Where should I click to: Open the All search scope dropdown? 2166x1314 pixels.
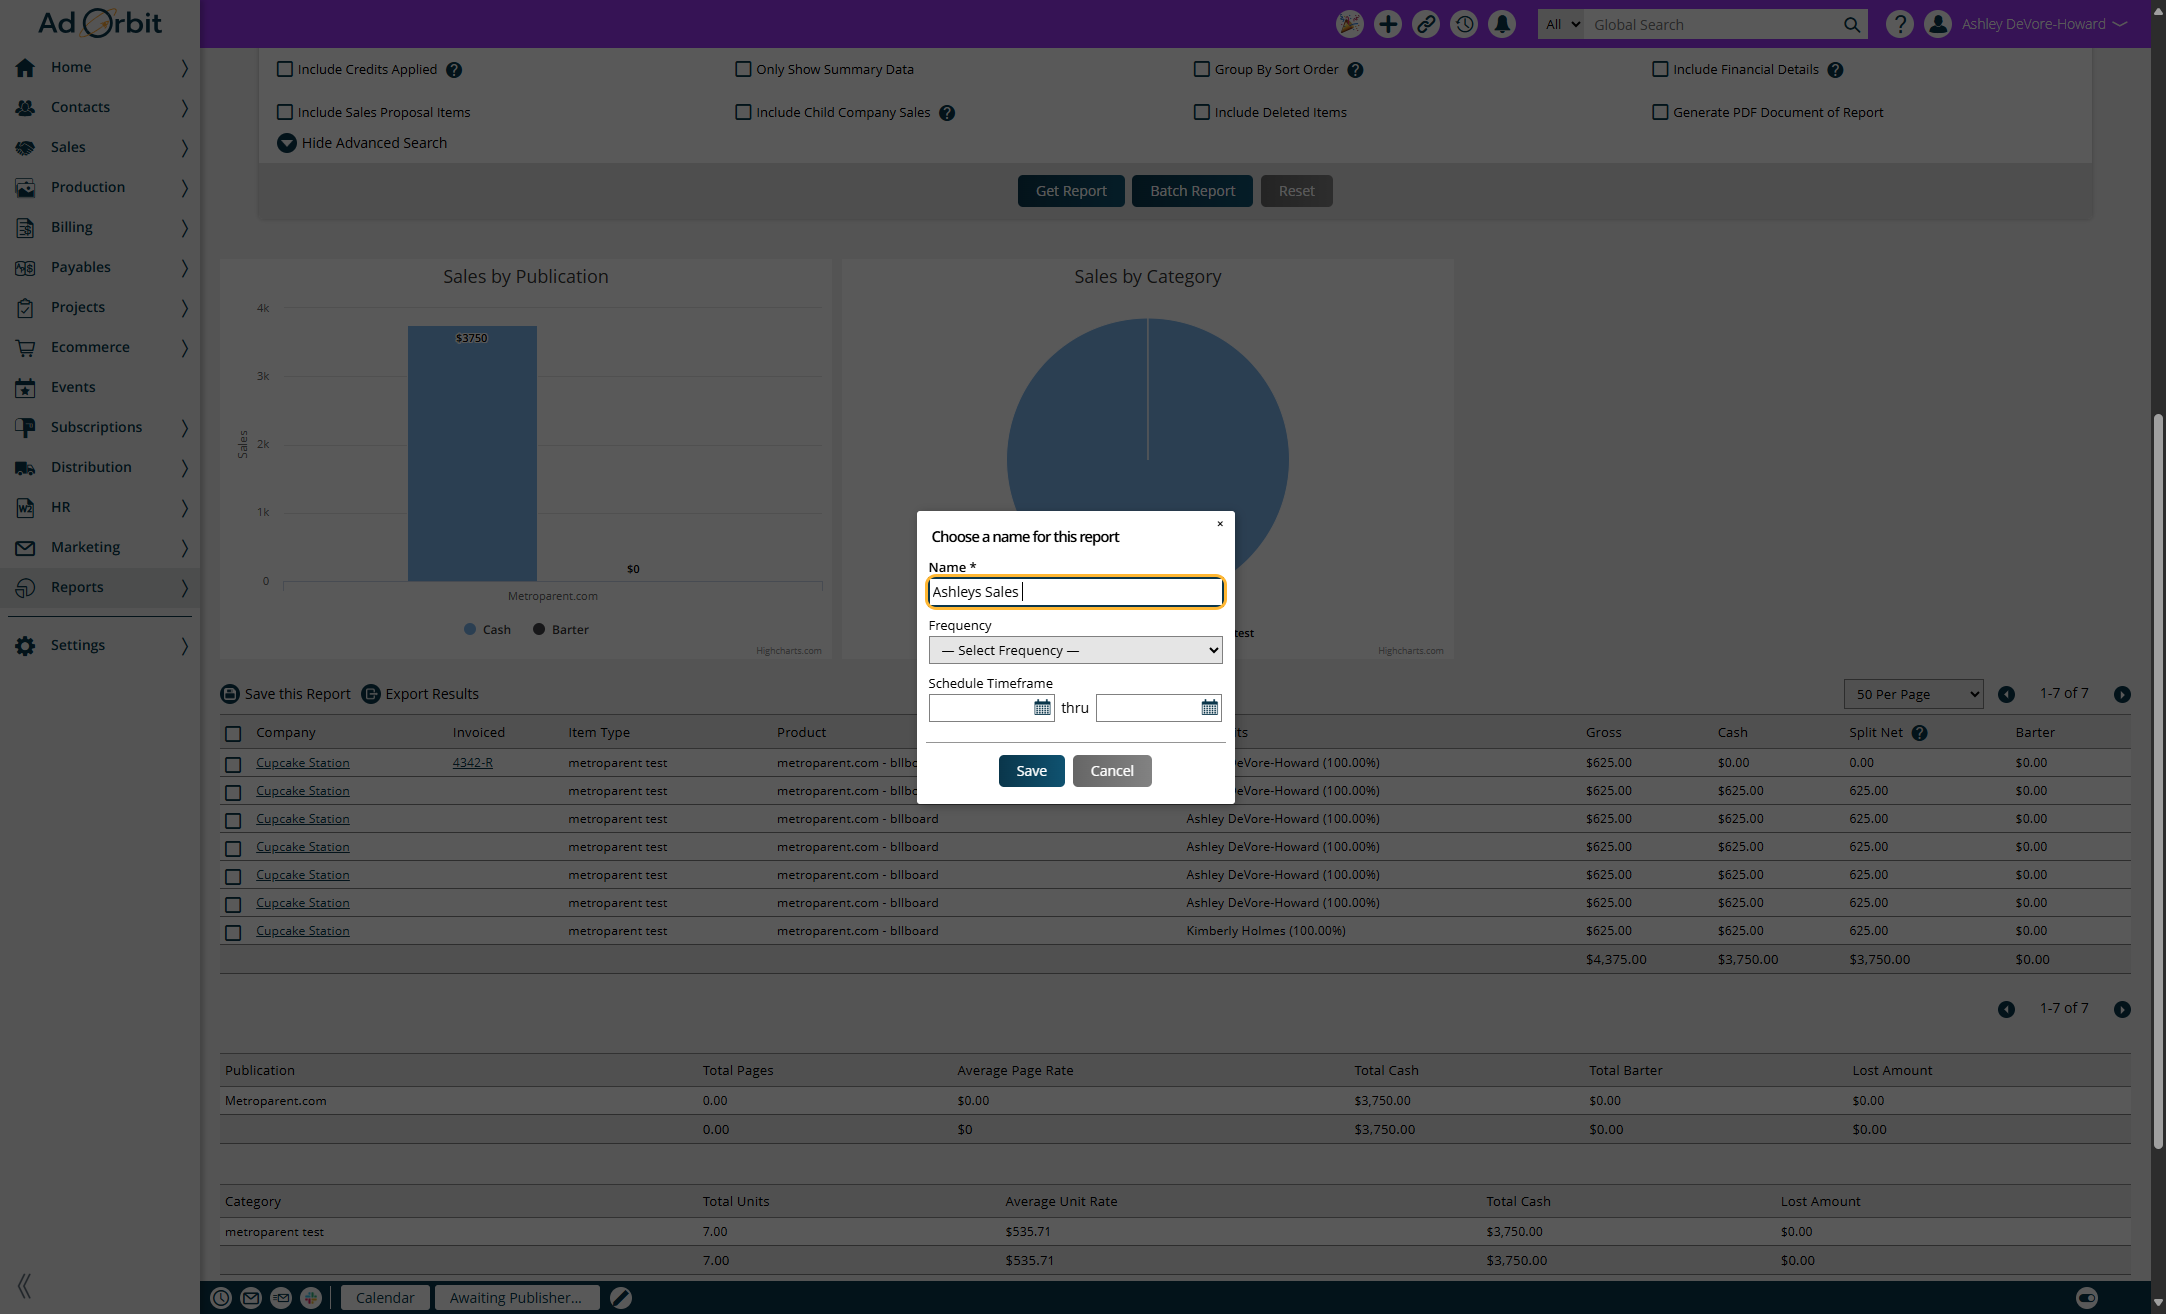1561,25
